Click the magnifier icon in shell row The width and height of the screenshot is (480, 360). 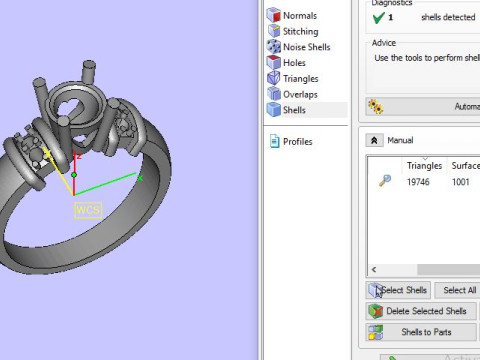(x=385, y=180)
